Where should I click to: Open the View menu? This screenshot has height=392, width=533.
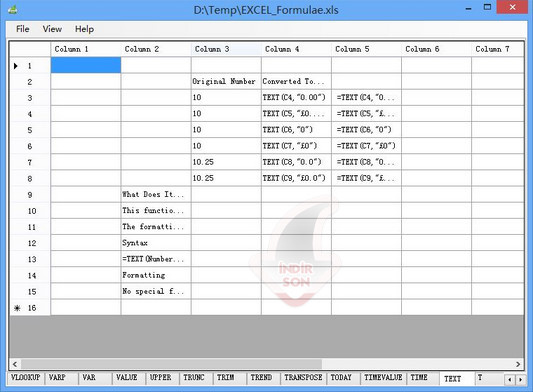(52, 29)
